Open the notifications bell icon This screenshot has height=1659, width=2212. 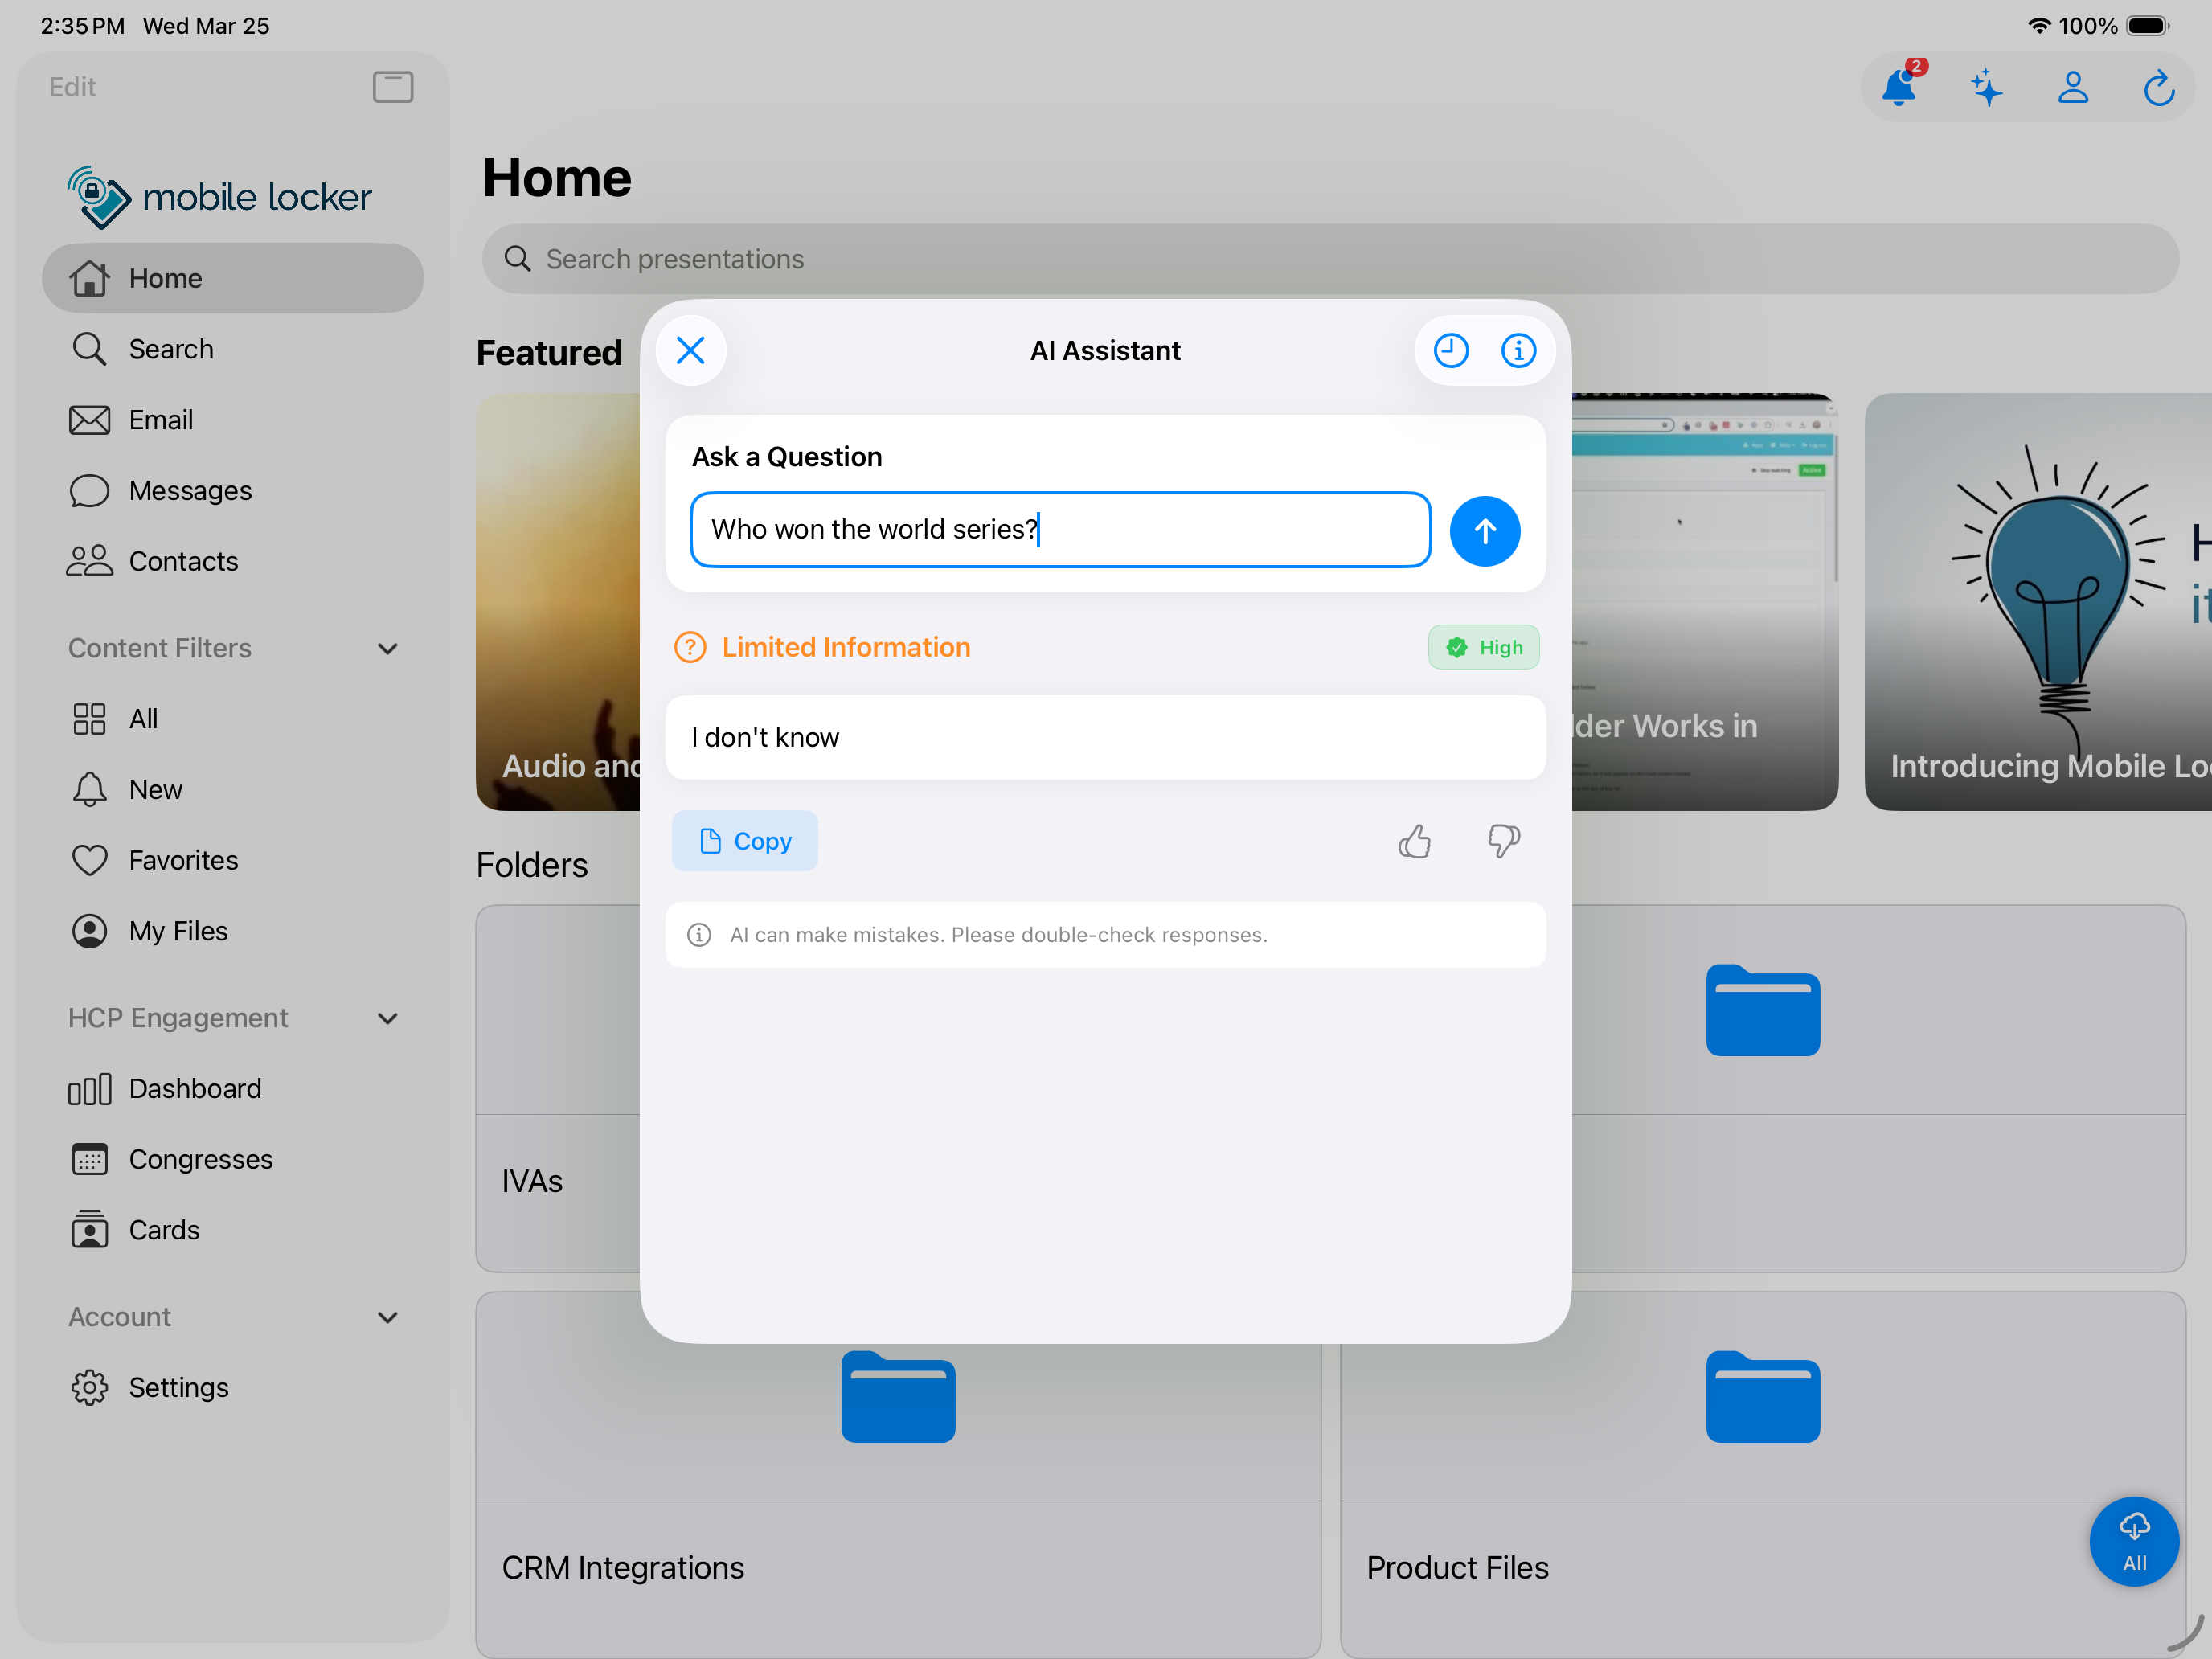[x=1898, y=88]
